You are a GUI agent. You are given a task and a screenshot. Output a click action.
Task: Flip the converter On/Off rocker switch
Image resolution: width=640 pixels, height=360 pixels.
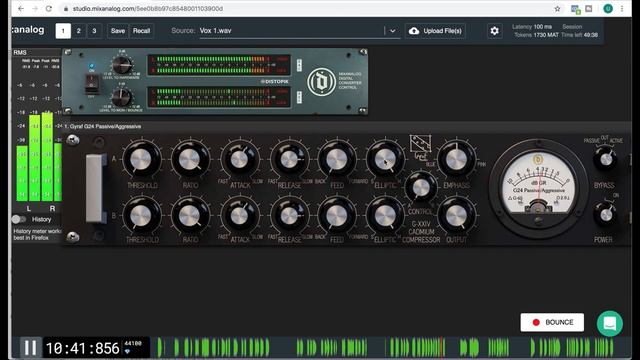coord(92,84)
